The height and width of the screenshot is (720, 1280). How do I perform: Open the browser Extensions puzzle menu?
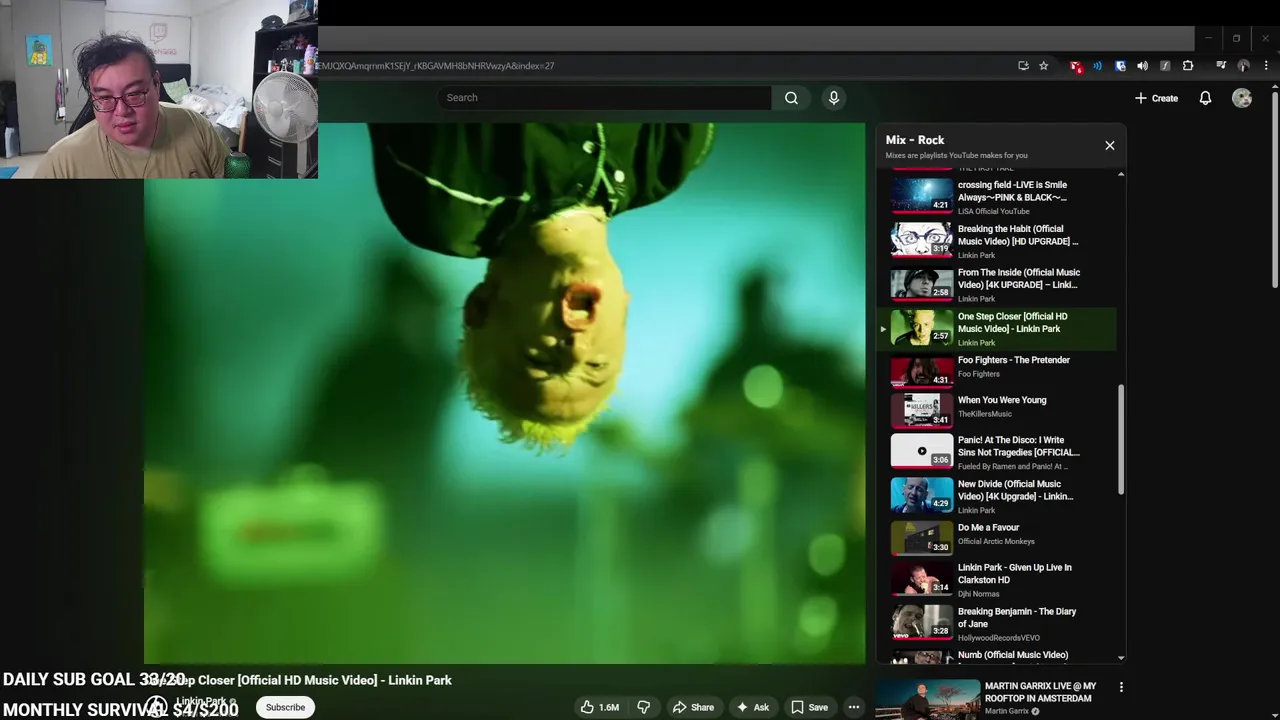(x=1188, y=66)
